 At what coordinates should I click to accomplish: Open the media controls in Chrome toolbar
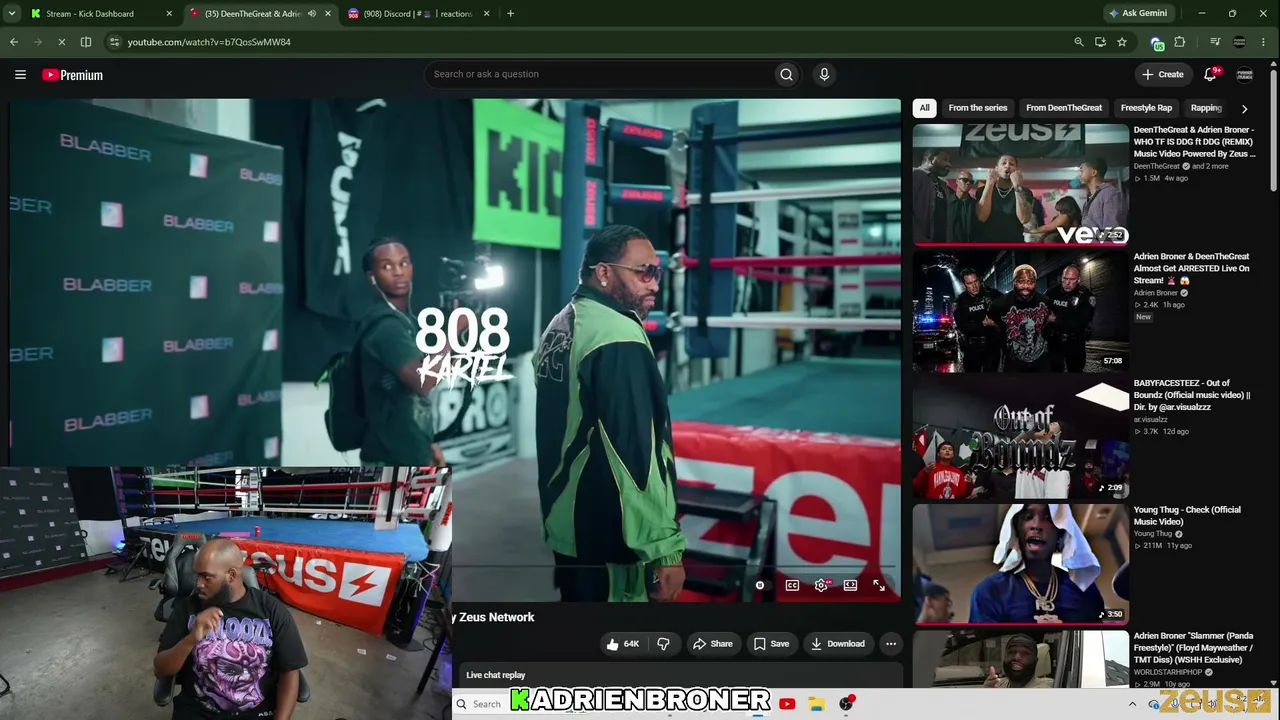click(1215, 42)
